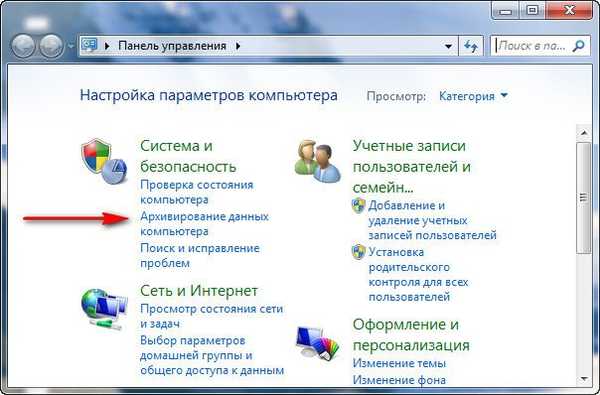Open Оформление и персонализация category
The height and width of the screenshot is (395, 600).
tap(411, 335)
